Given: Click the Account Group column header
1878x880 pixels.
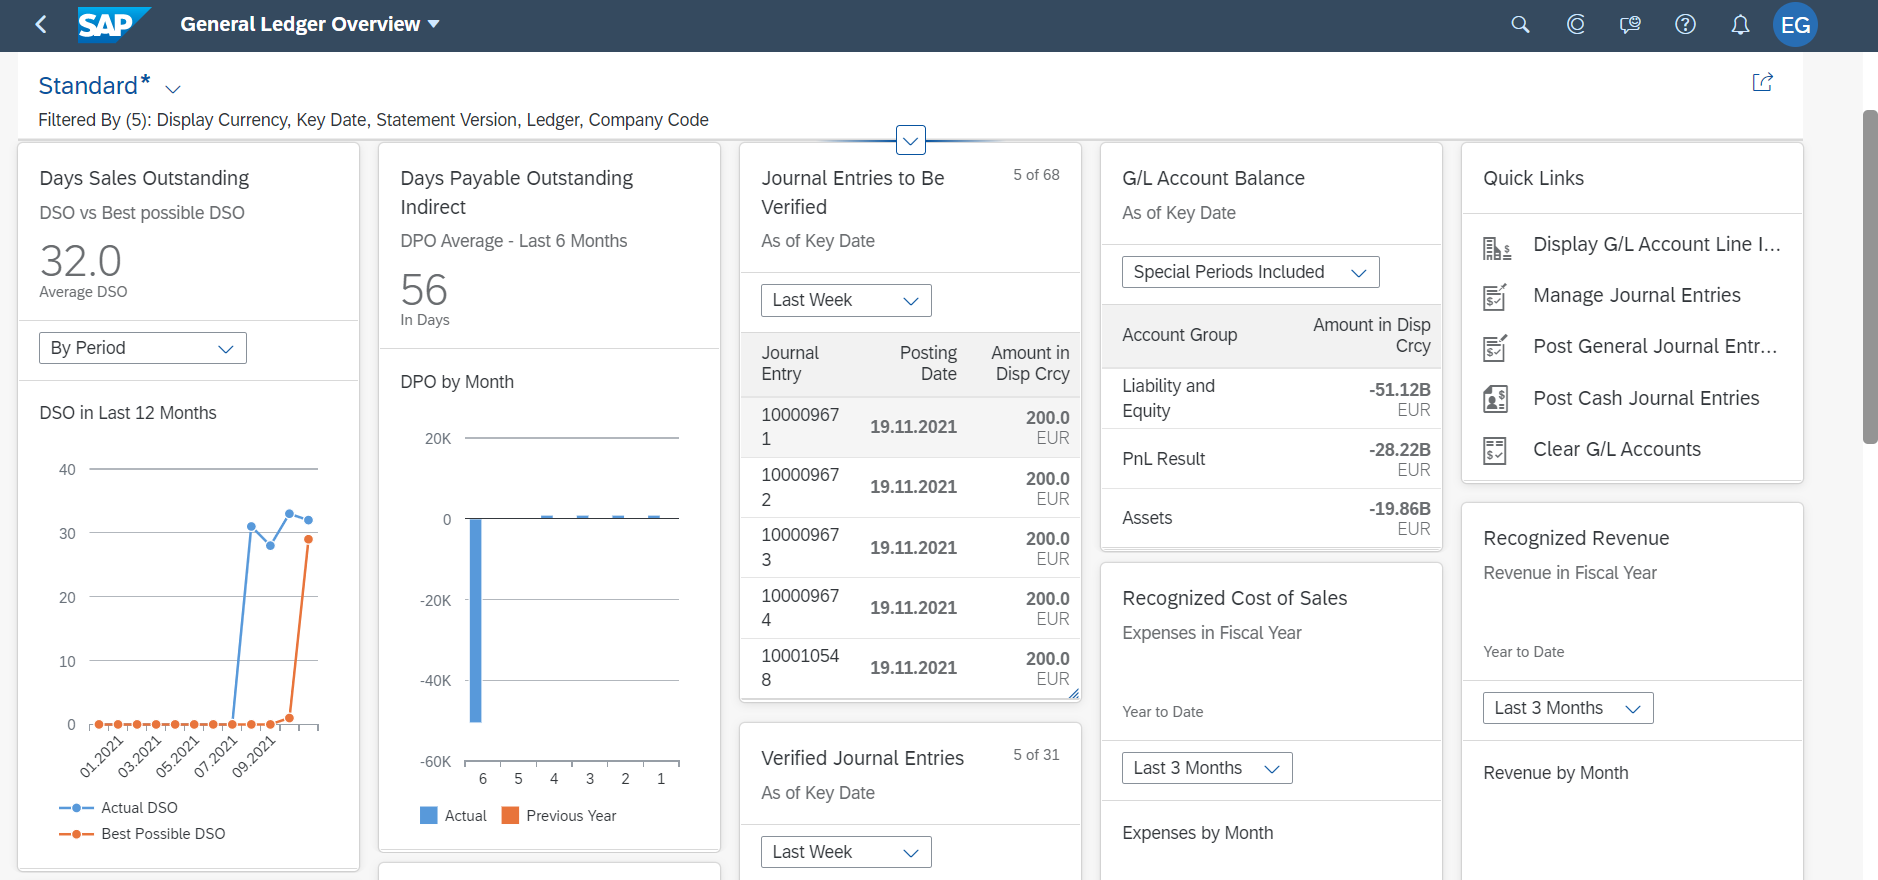Looking at the screenshot, I should (x=1179, y=335).
